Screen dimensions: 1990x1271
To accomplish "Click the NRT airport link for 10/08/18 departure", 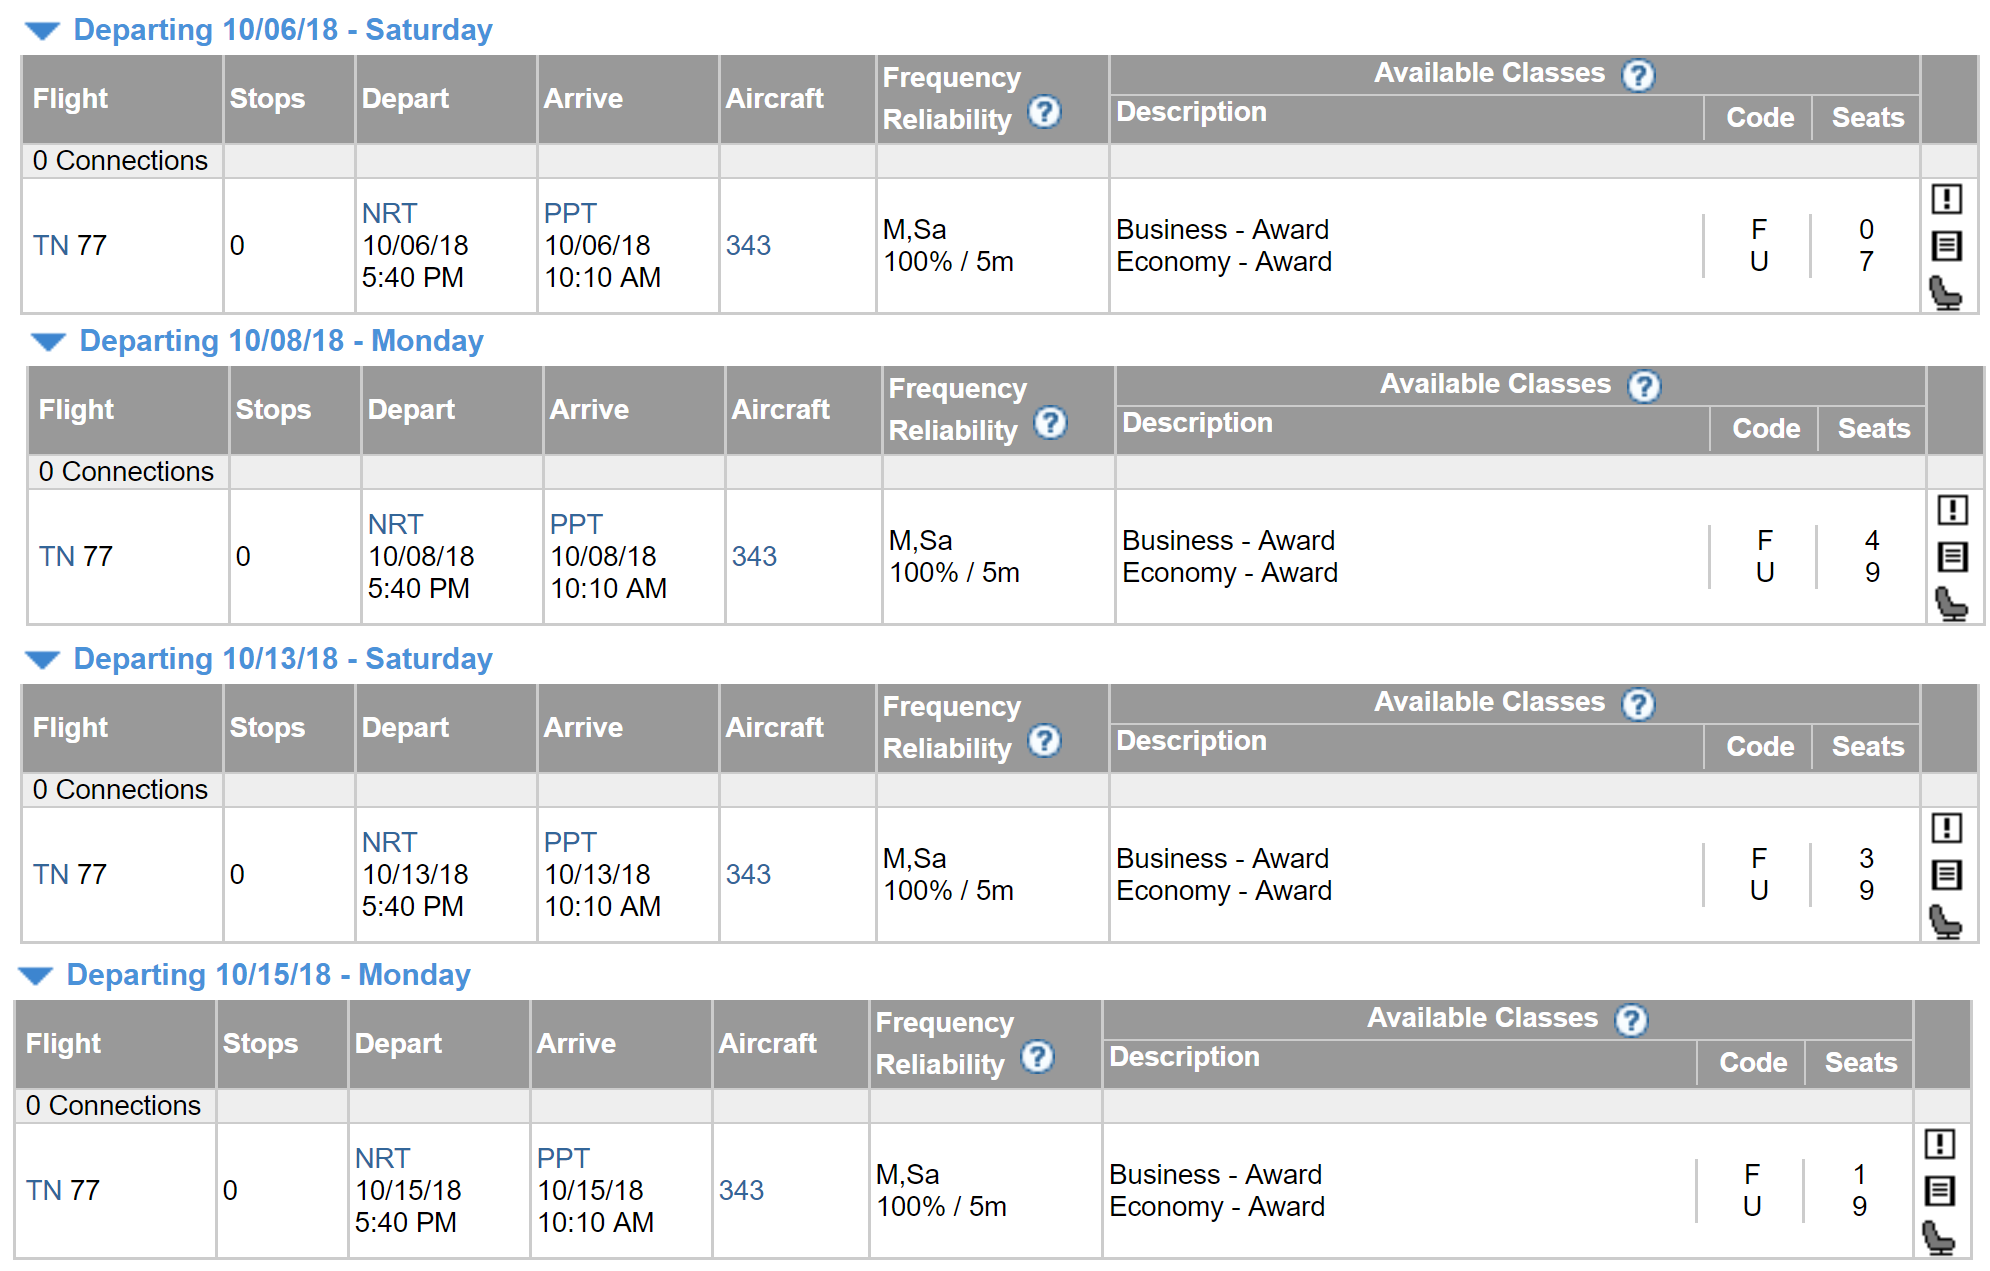I will coord(395,524).
